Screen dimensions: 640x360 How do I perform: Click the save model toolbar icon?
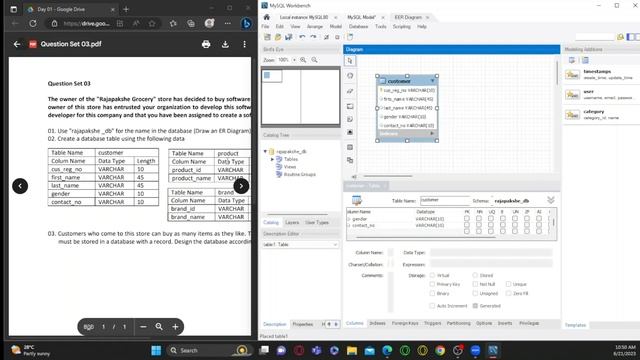pyautogui.click(x=289, y=37)
